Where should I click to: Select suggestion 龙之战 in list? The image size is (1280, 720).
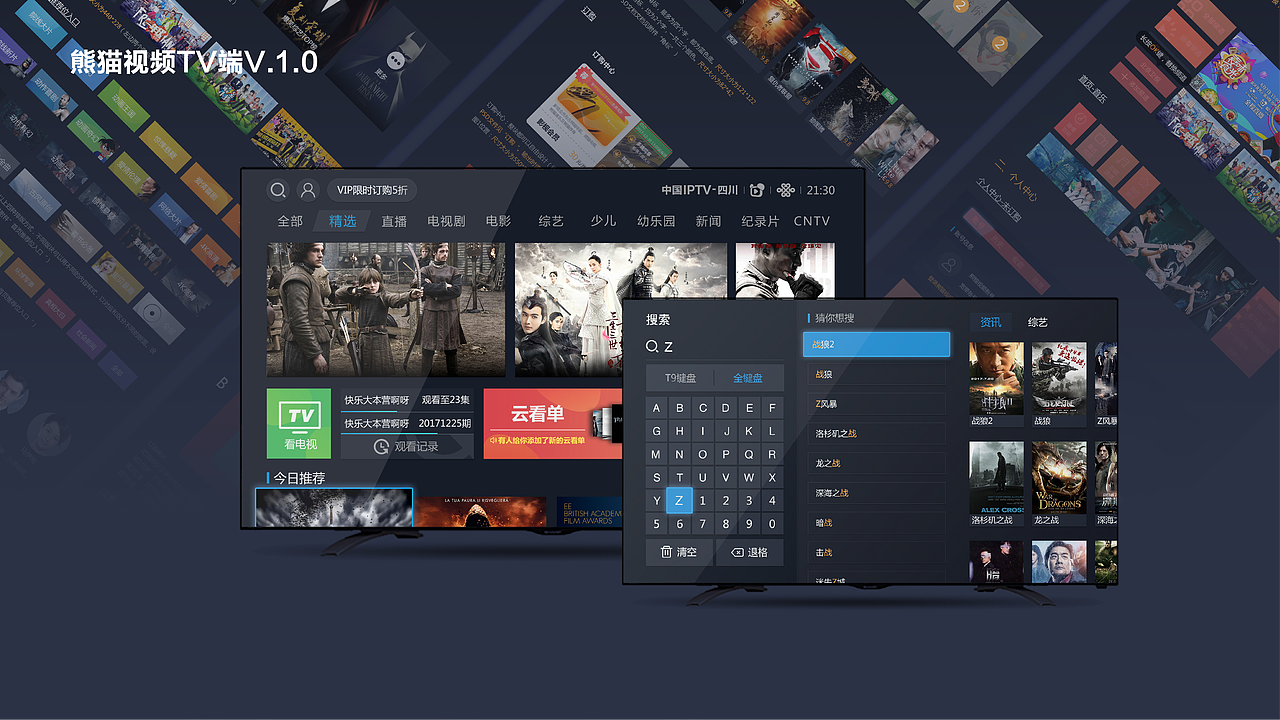pyautogui.click(x=876, y=463)
